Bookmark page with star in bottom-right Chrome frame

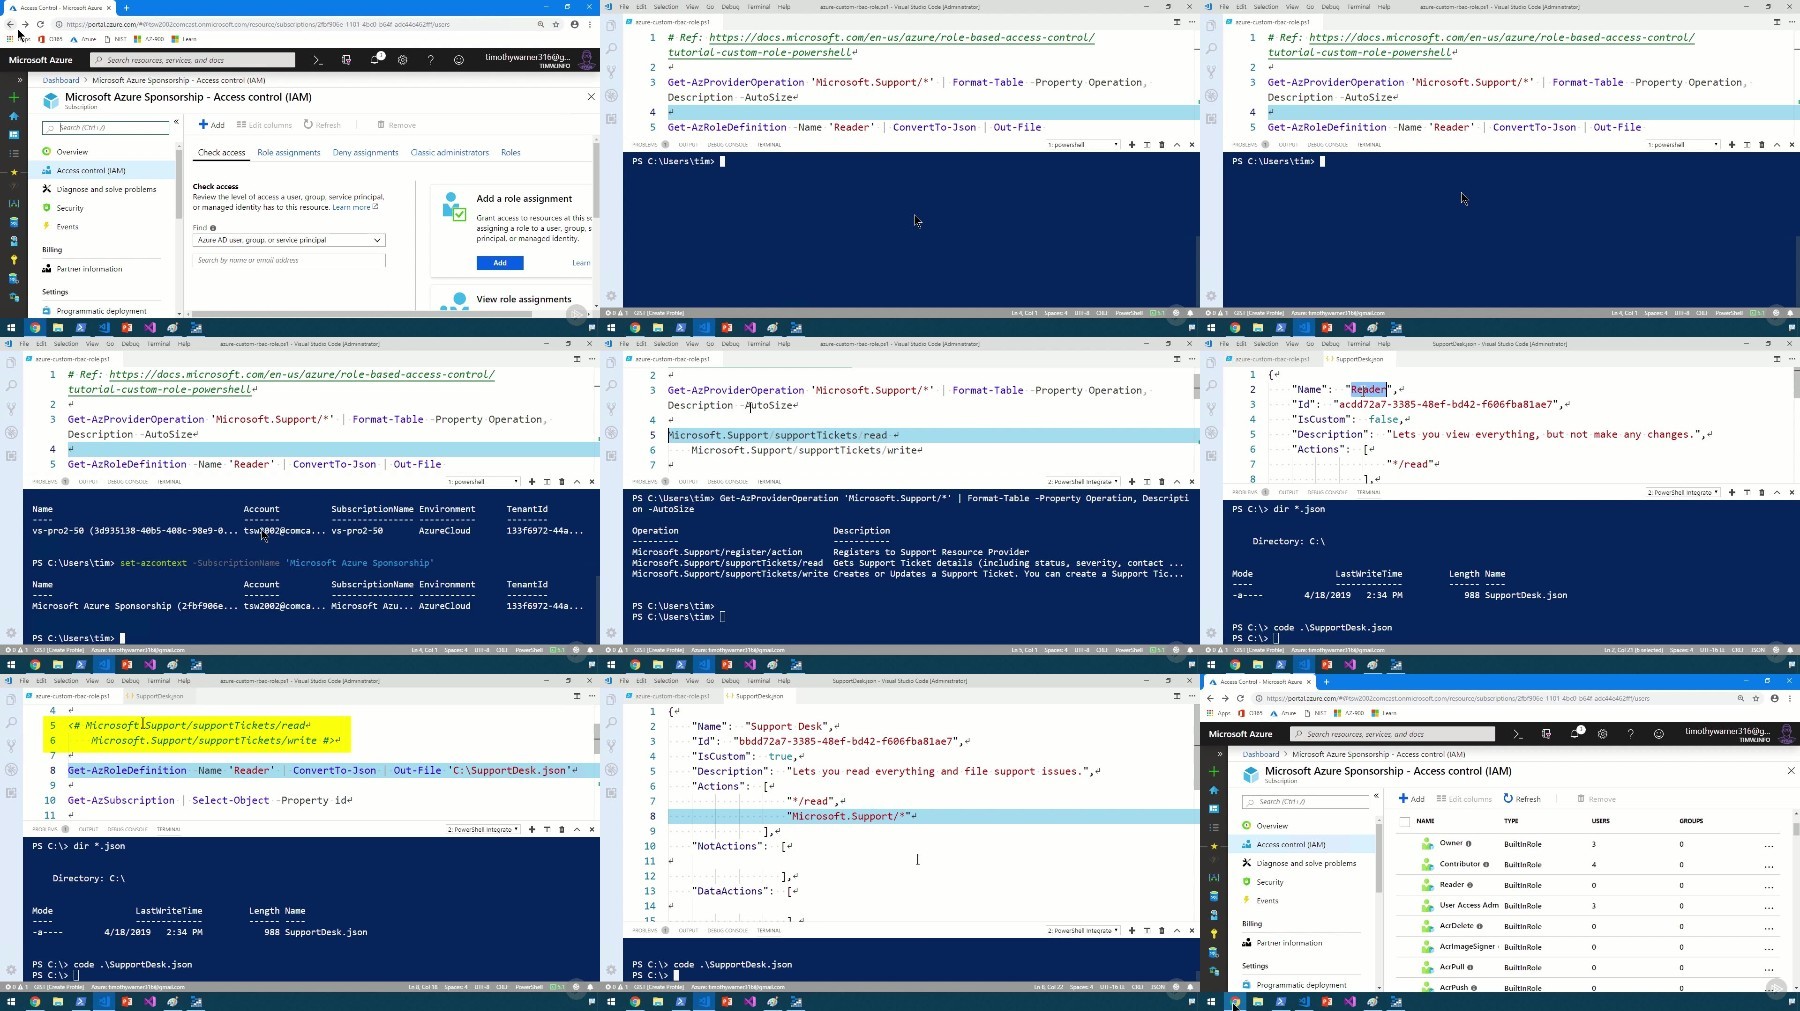[x=1756, y=698]
